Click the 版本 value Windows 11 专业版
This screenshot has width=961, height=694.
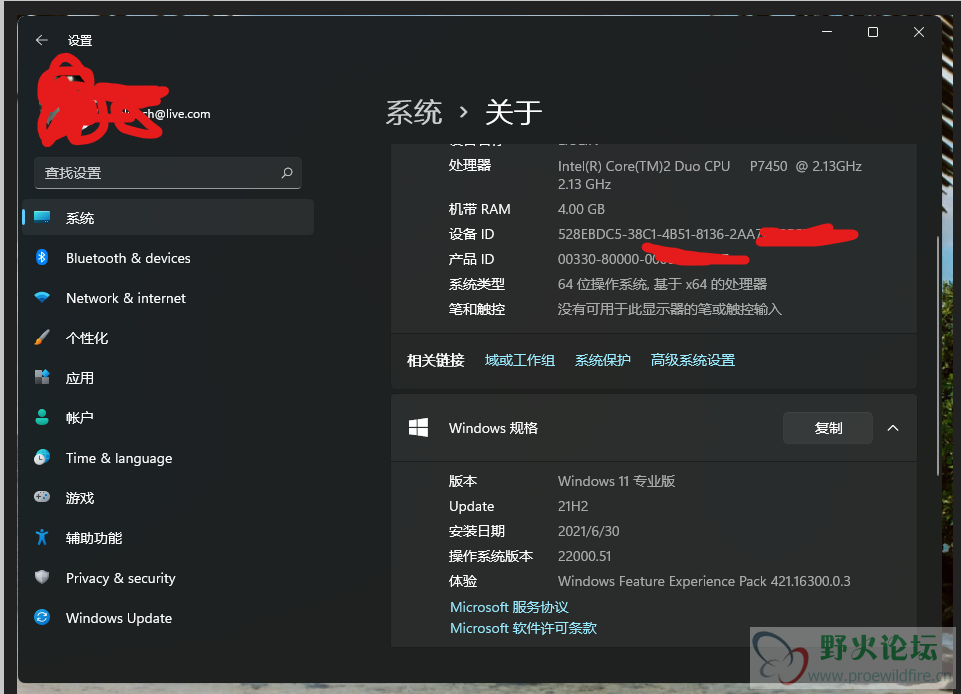616,481
